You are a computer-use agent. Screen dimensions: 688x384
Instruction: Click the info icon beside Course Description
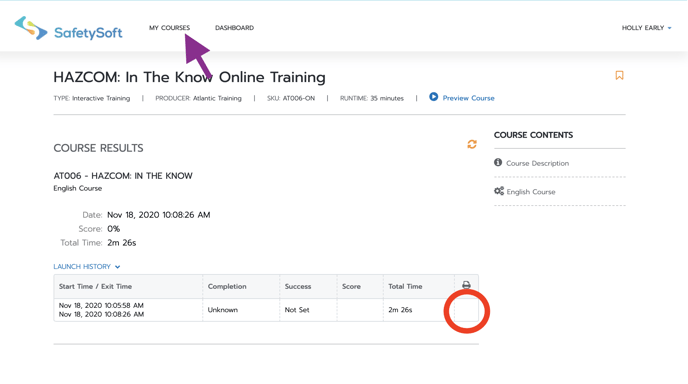[498, 162]
